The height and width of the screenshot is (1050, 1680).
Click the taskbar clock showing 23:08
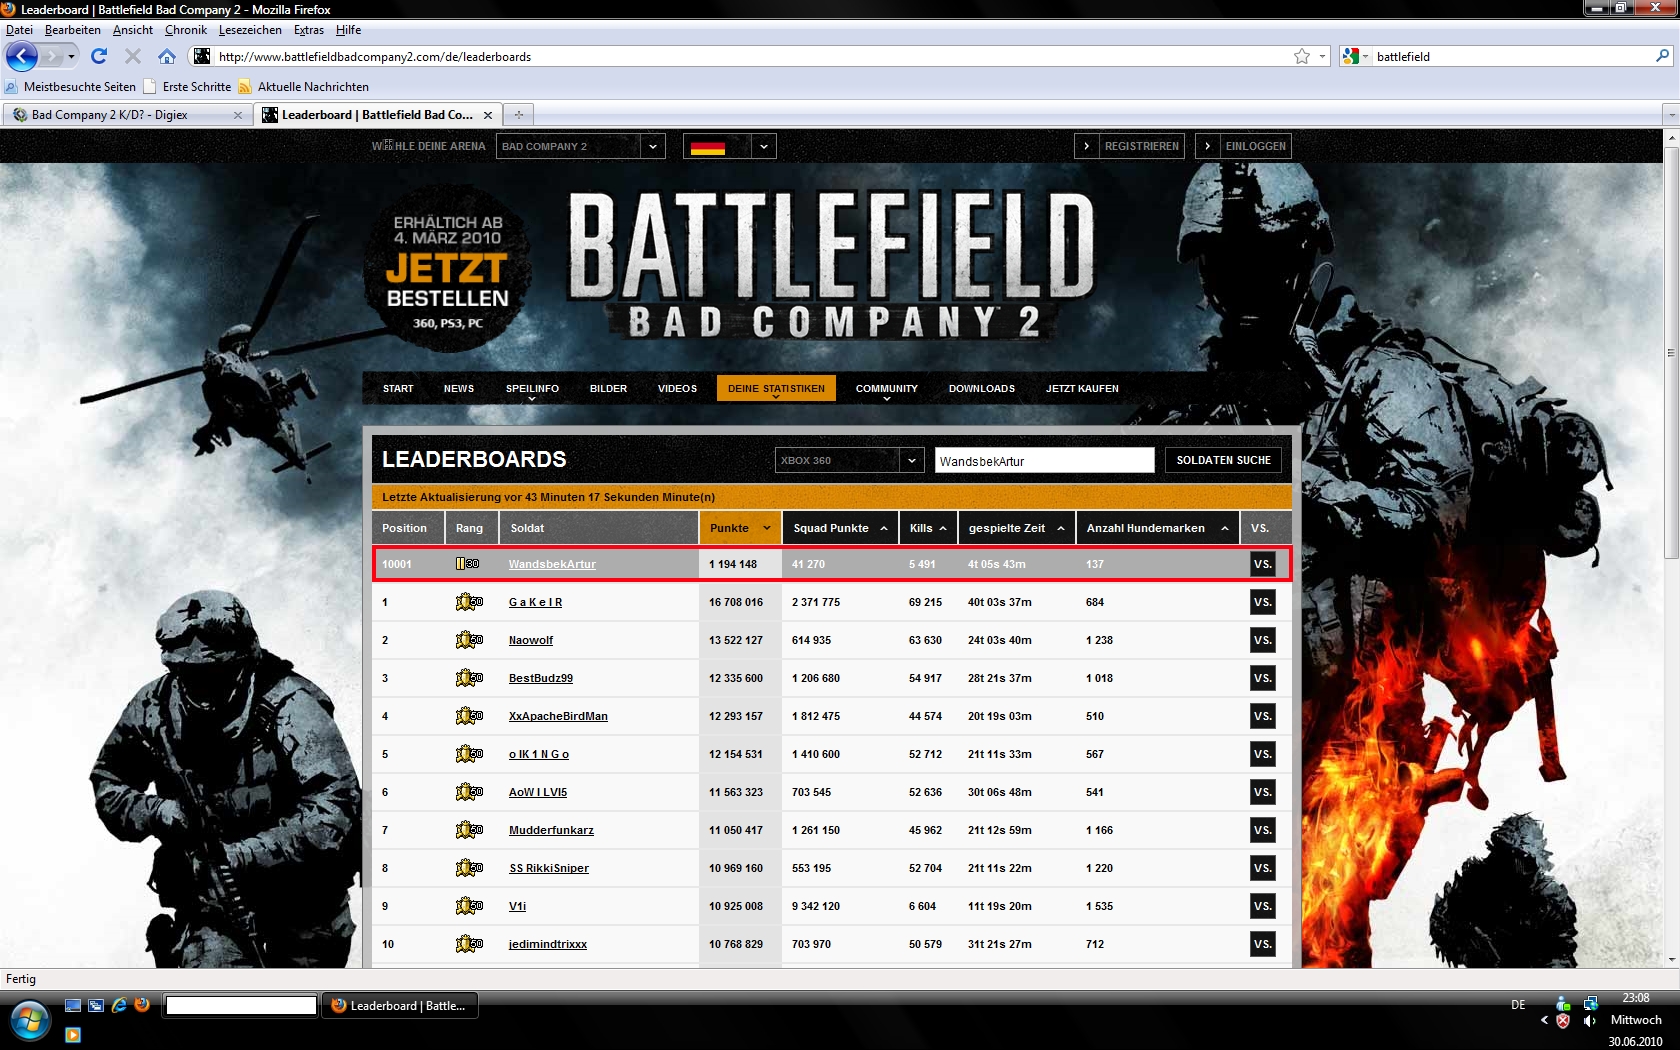[x=1636, y=998]
